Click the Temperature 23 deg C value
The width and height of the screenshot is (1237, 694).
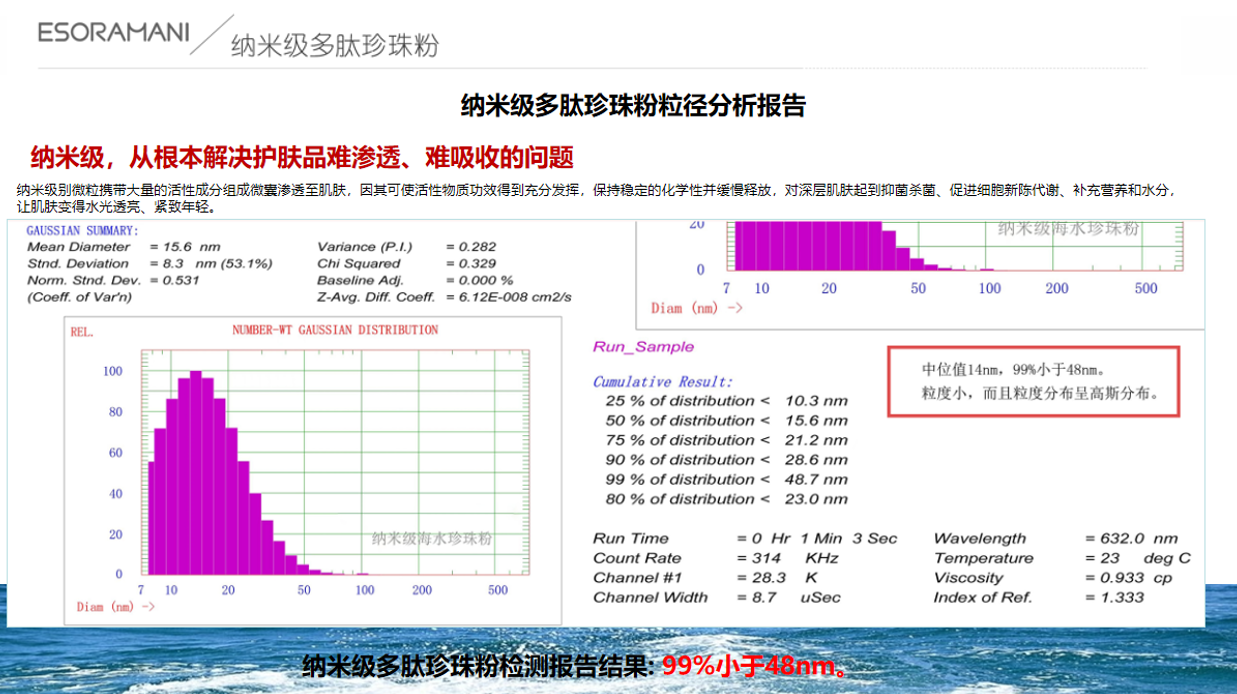point(1137,558)
